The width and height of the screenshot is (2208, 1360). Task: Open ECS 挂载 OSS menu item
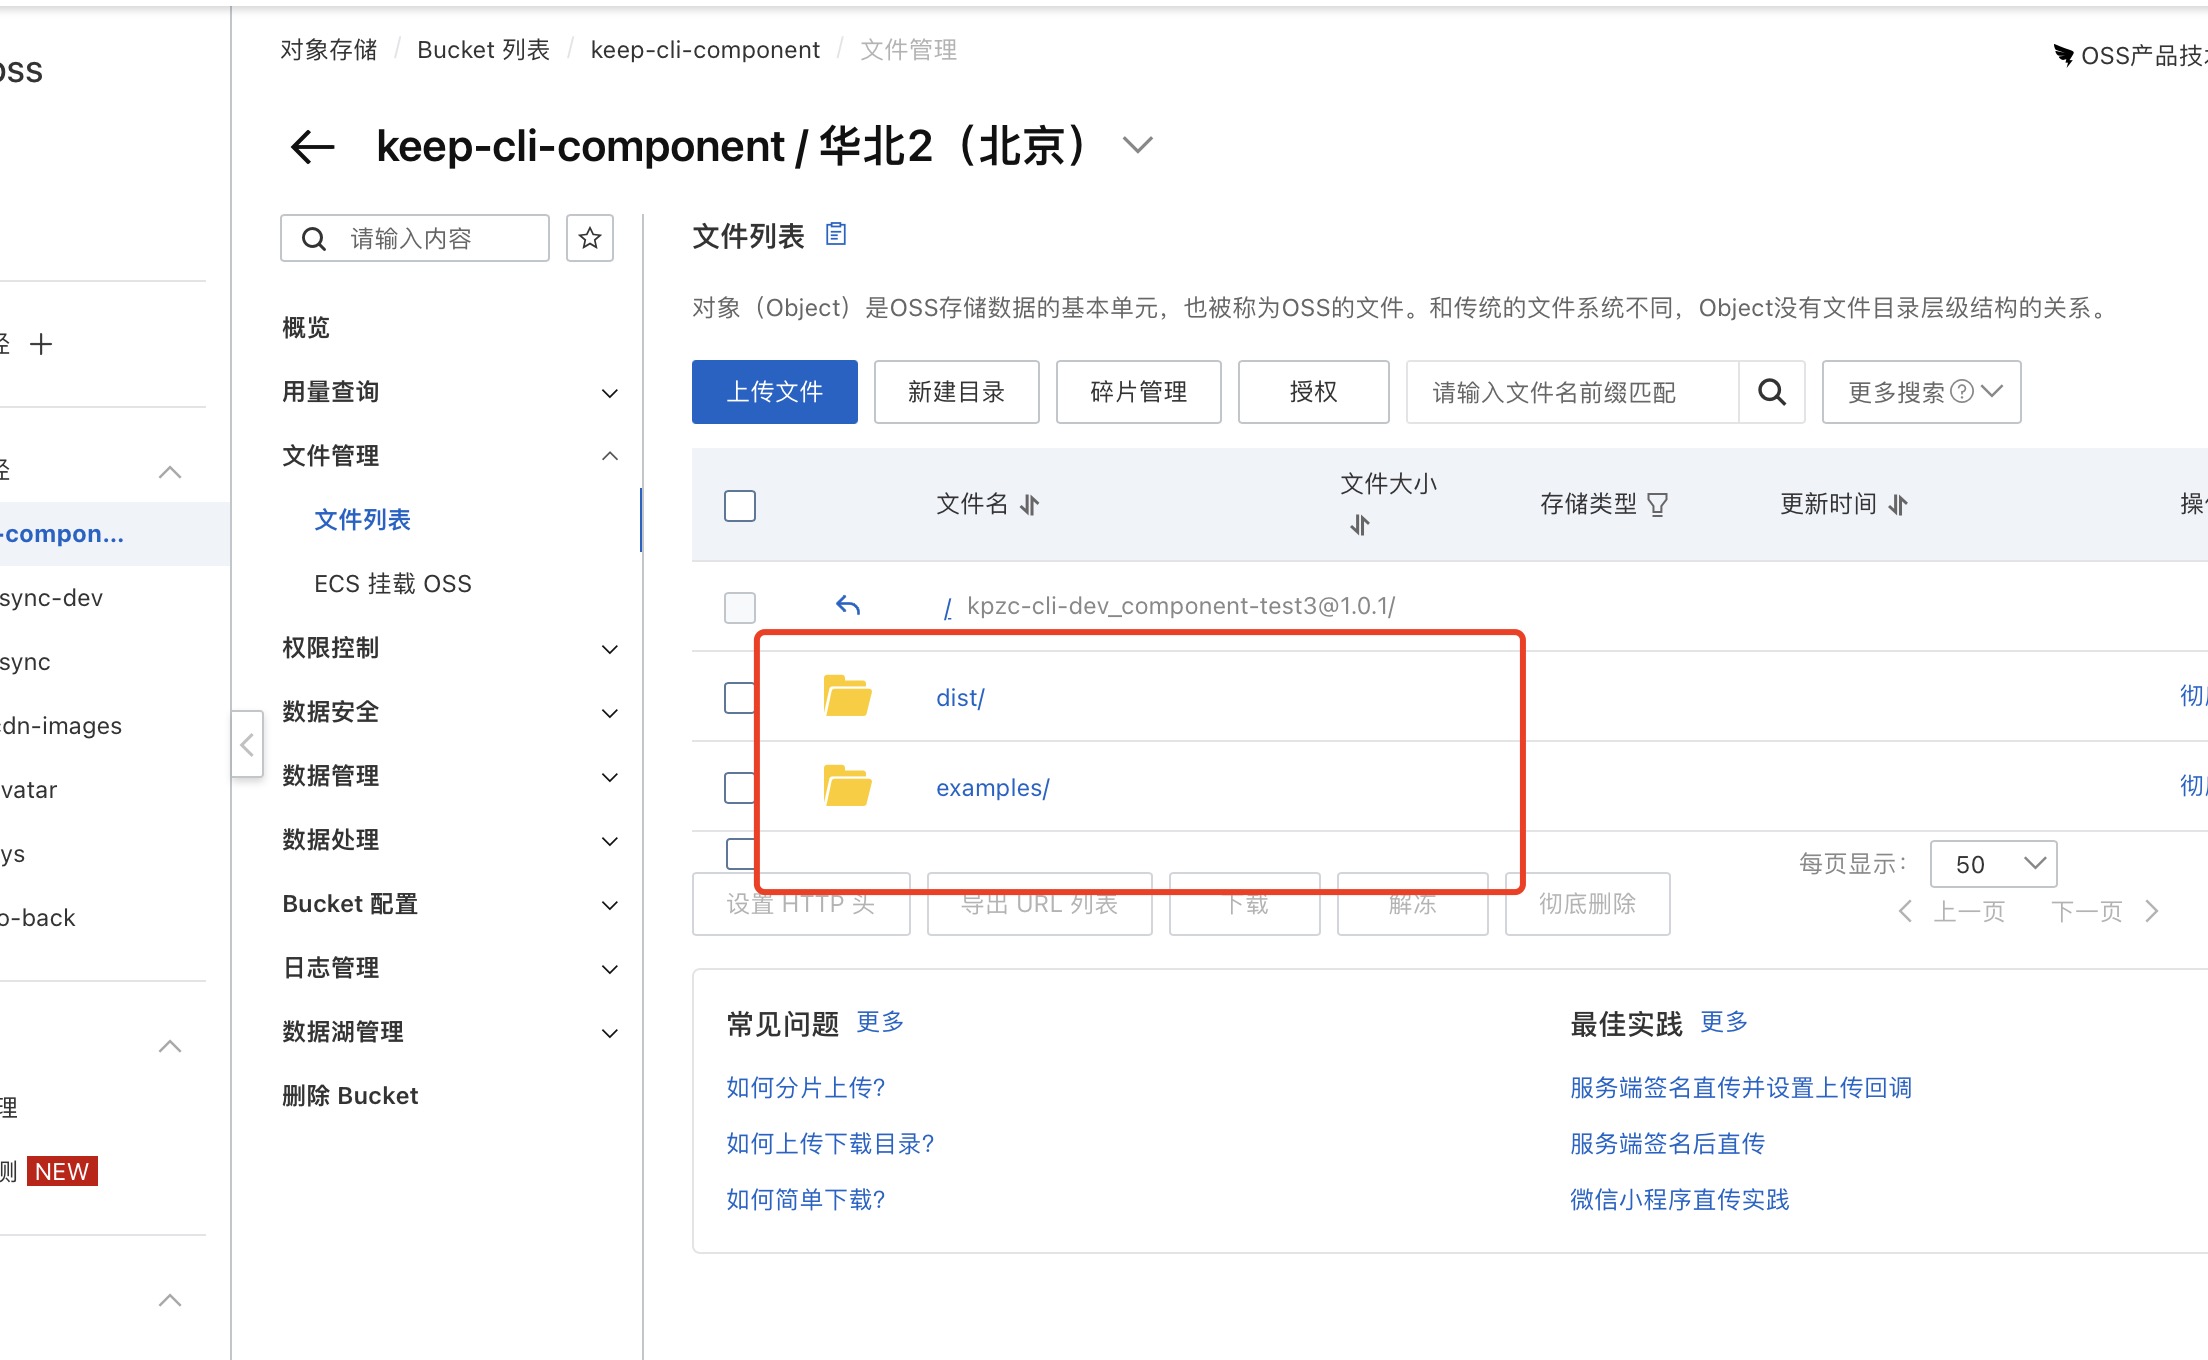393,584
